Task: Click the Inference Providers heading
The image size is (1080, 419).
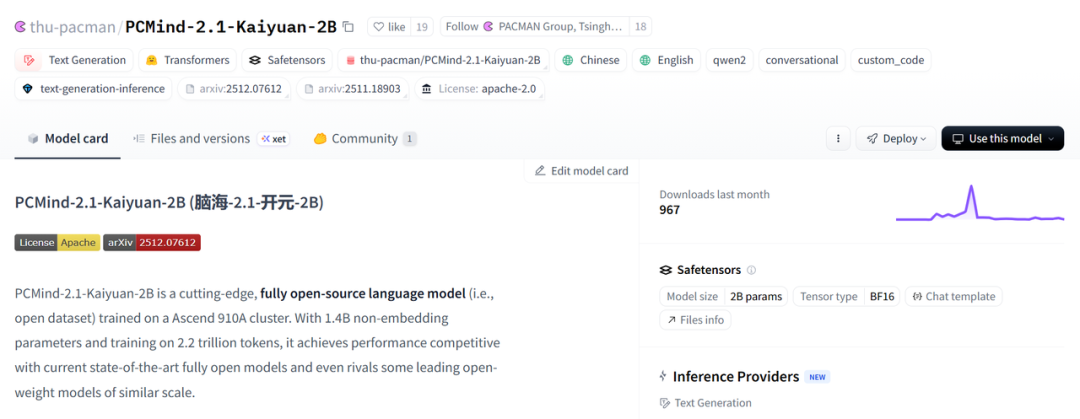Action: tap(736, 377)
